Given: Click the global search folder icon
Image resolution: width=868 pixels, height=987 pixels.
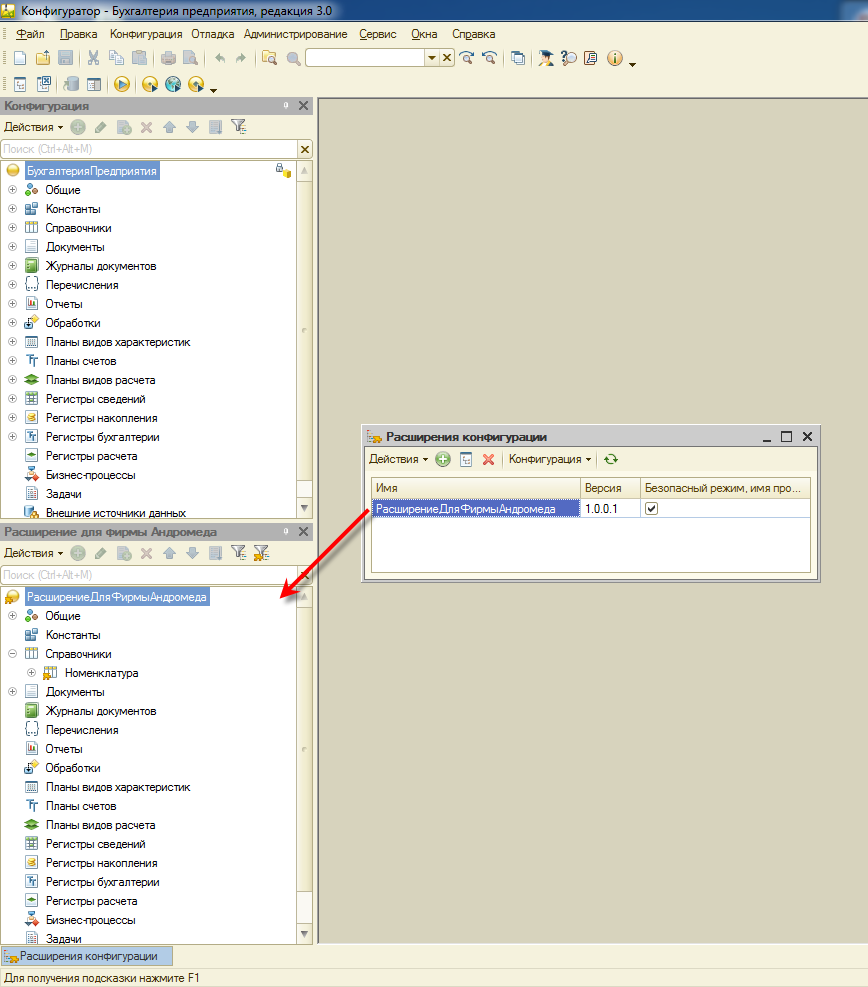Looking at the screenshot, I should (x=269, y=59).
